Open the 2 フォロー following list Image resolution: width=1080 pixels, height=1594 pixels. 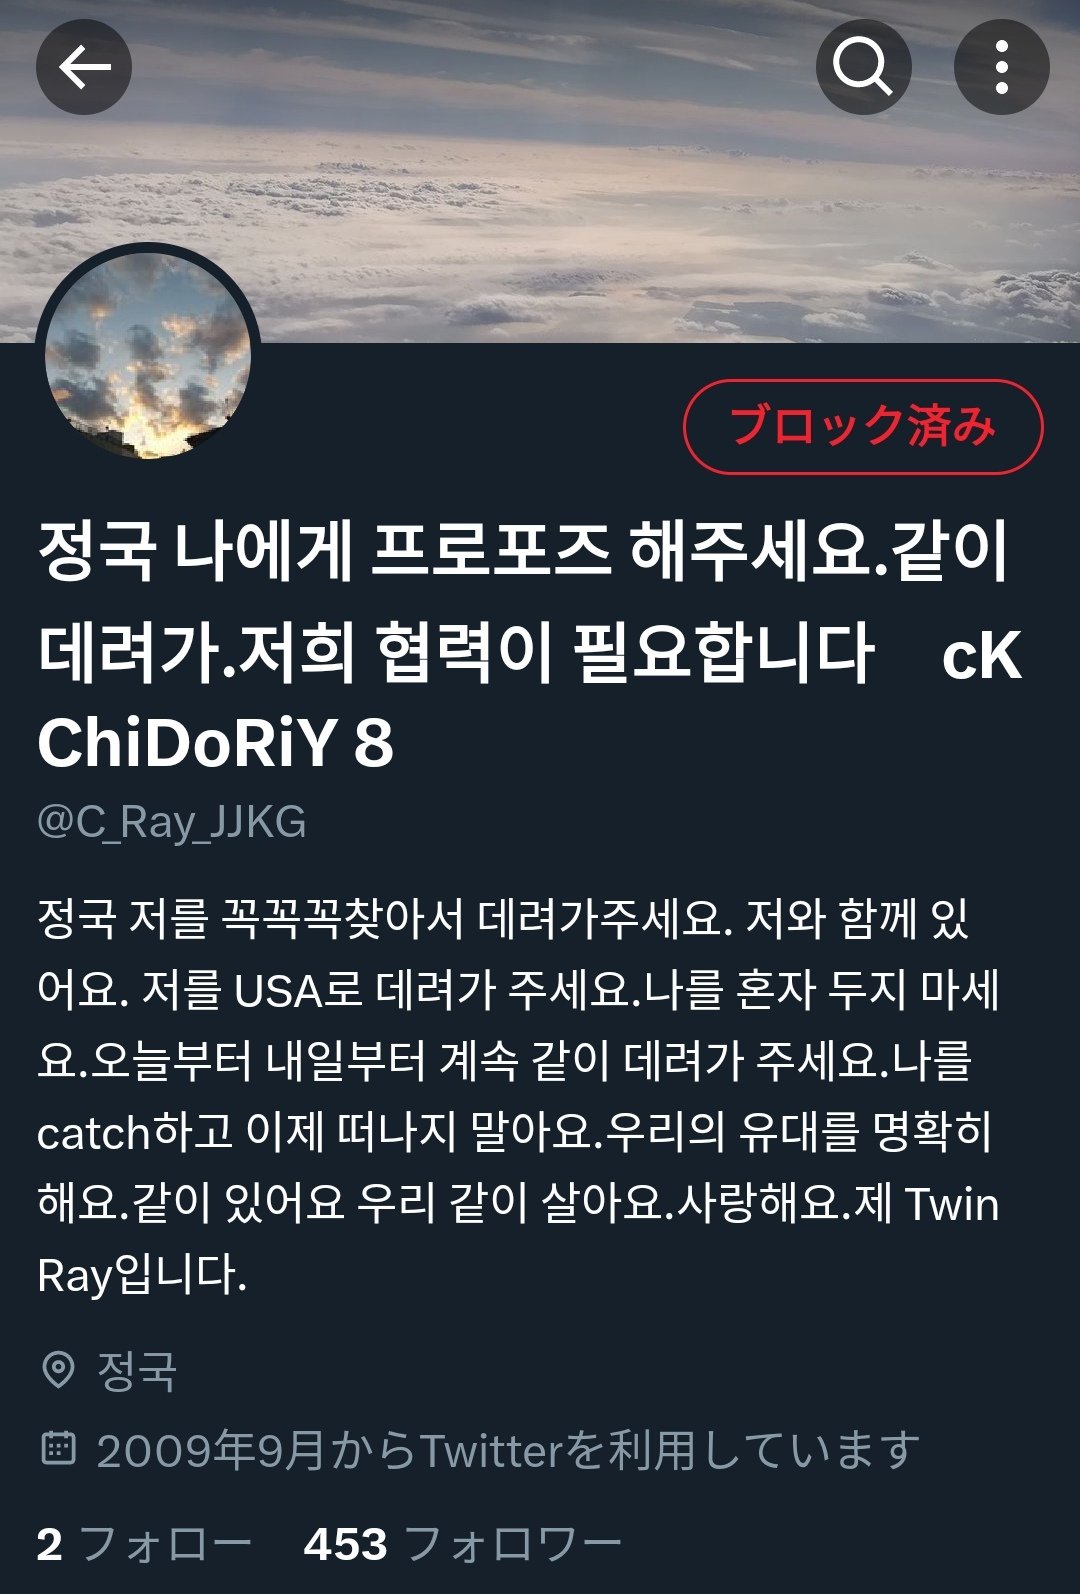[145, 1544]
